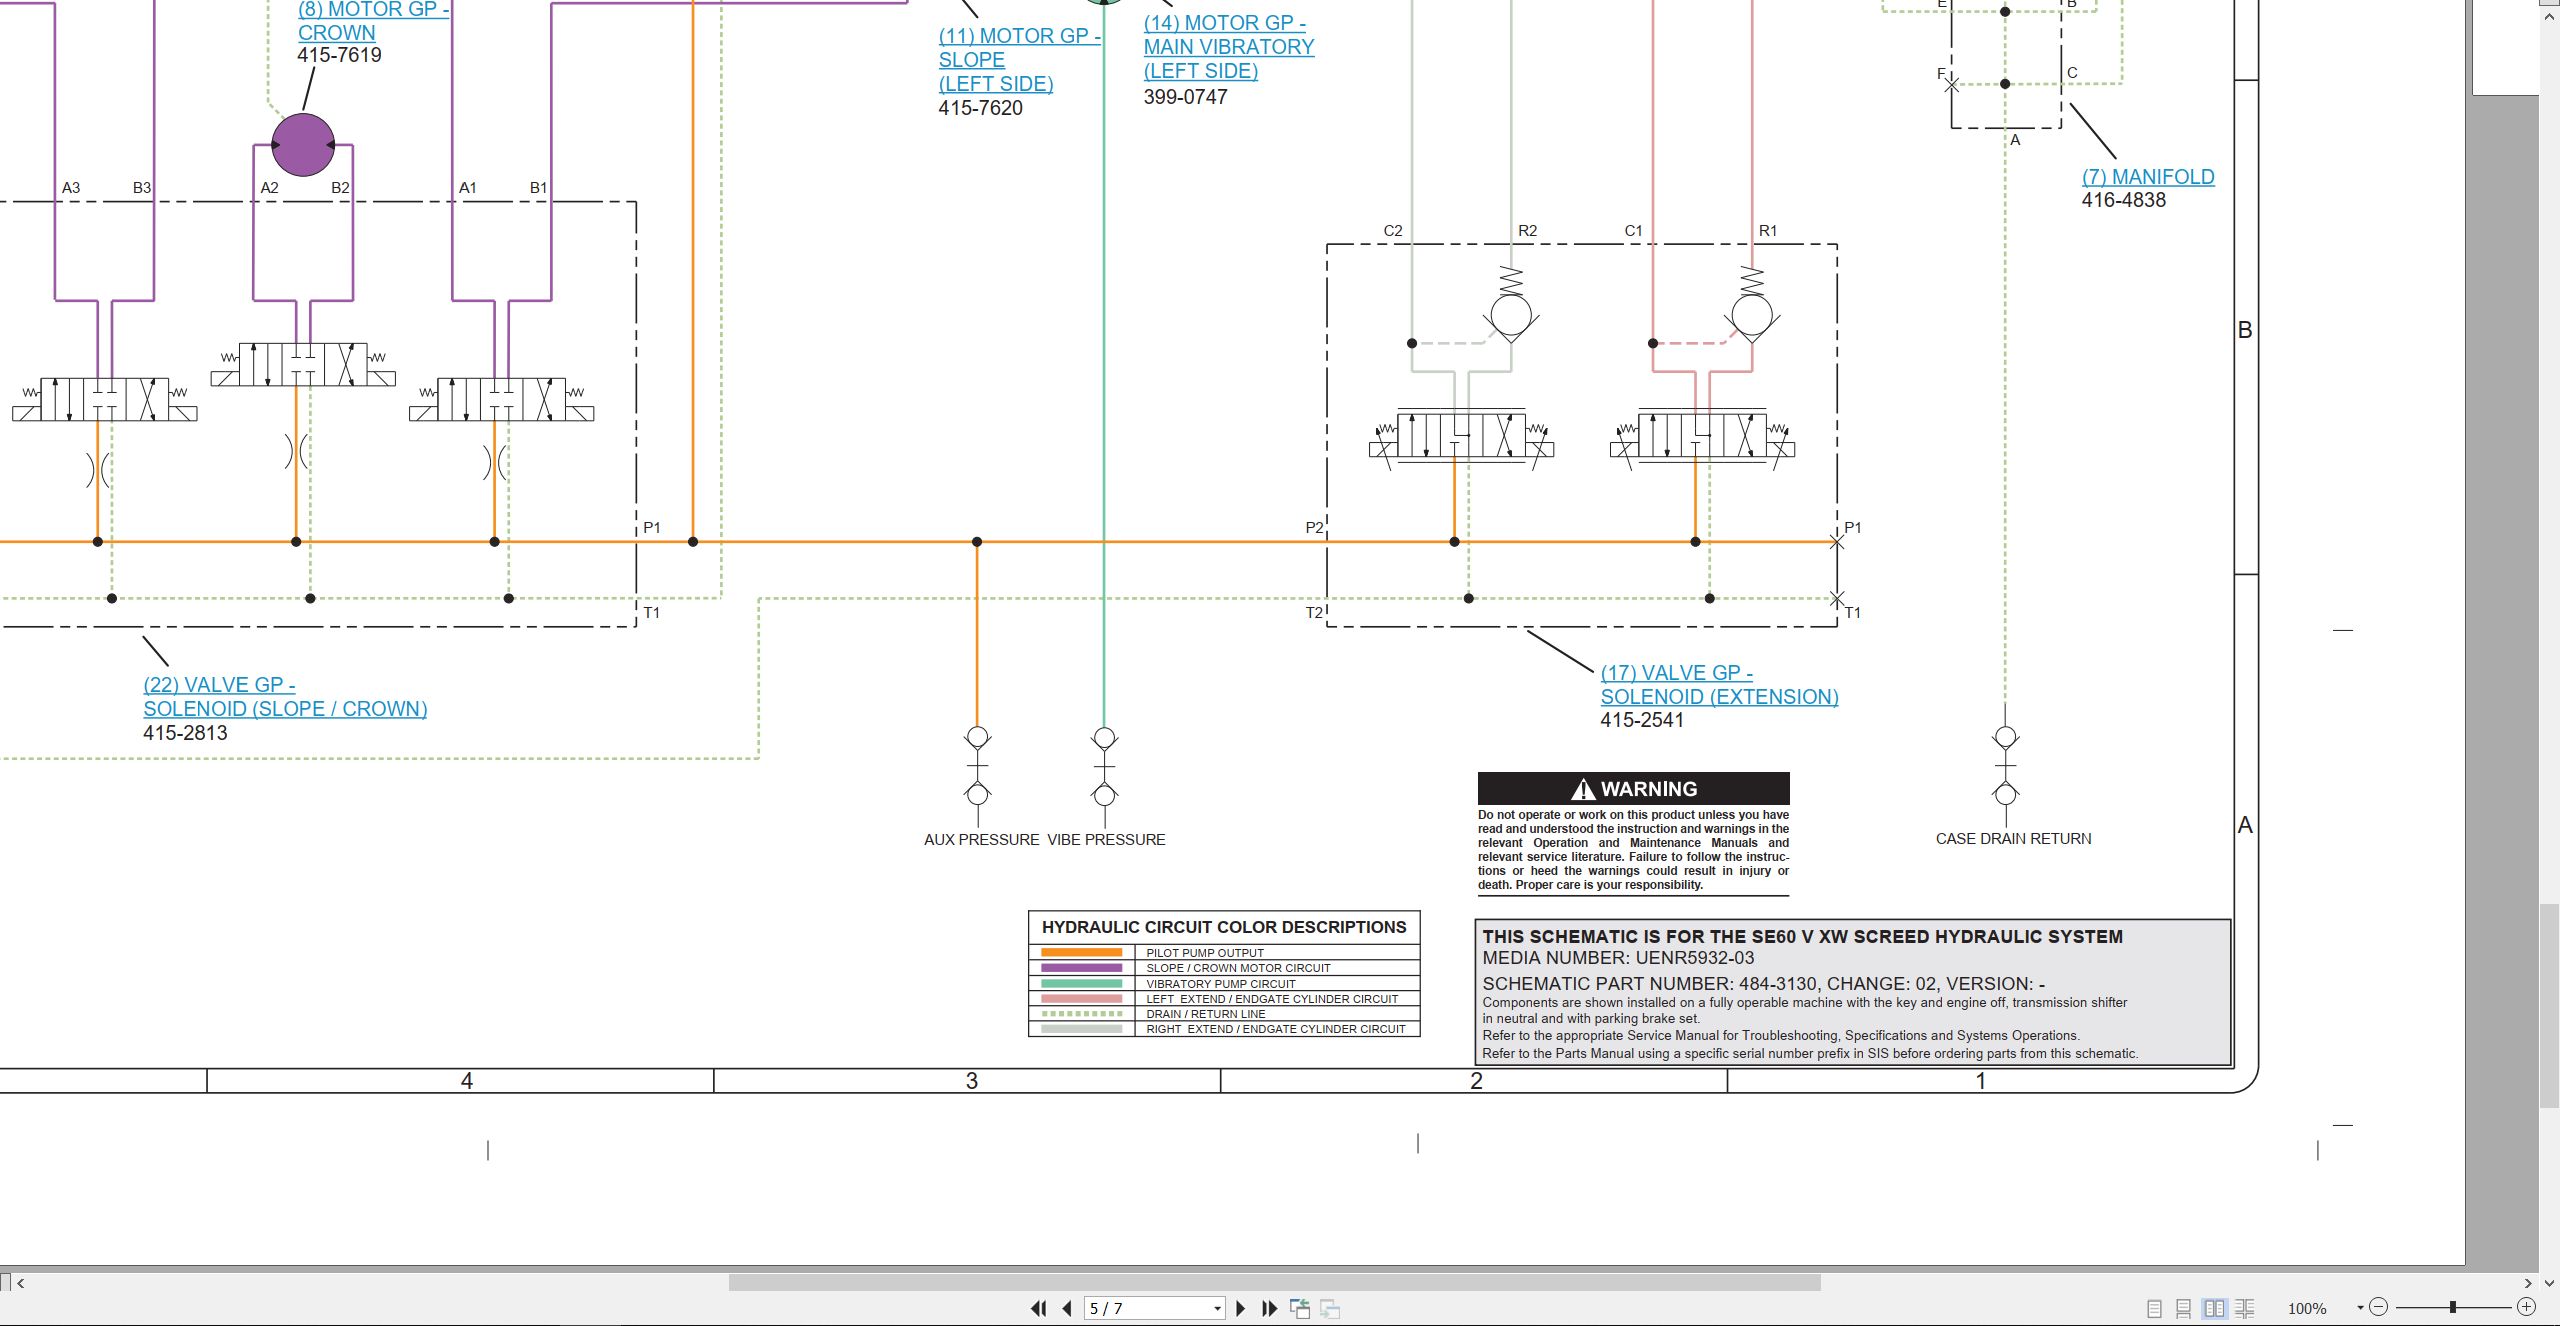
Task: Switch to single page layout
Action: click(x=2155, y=1308)
